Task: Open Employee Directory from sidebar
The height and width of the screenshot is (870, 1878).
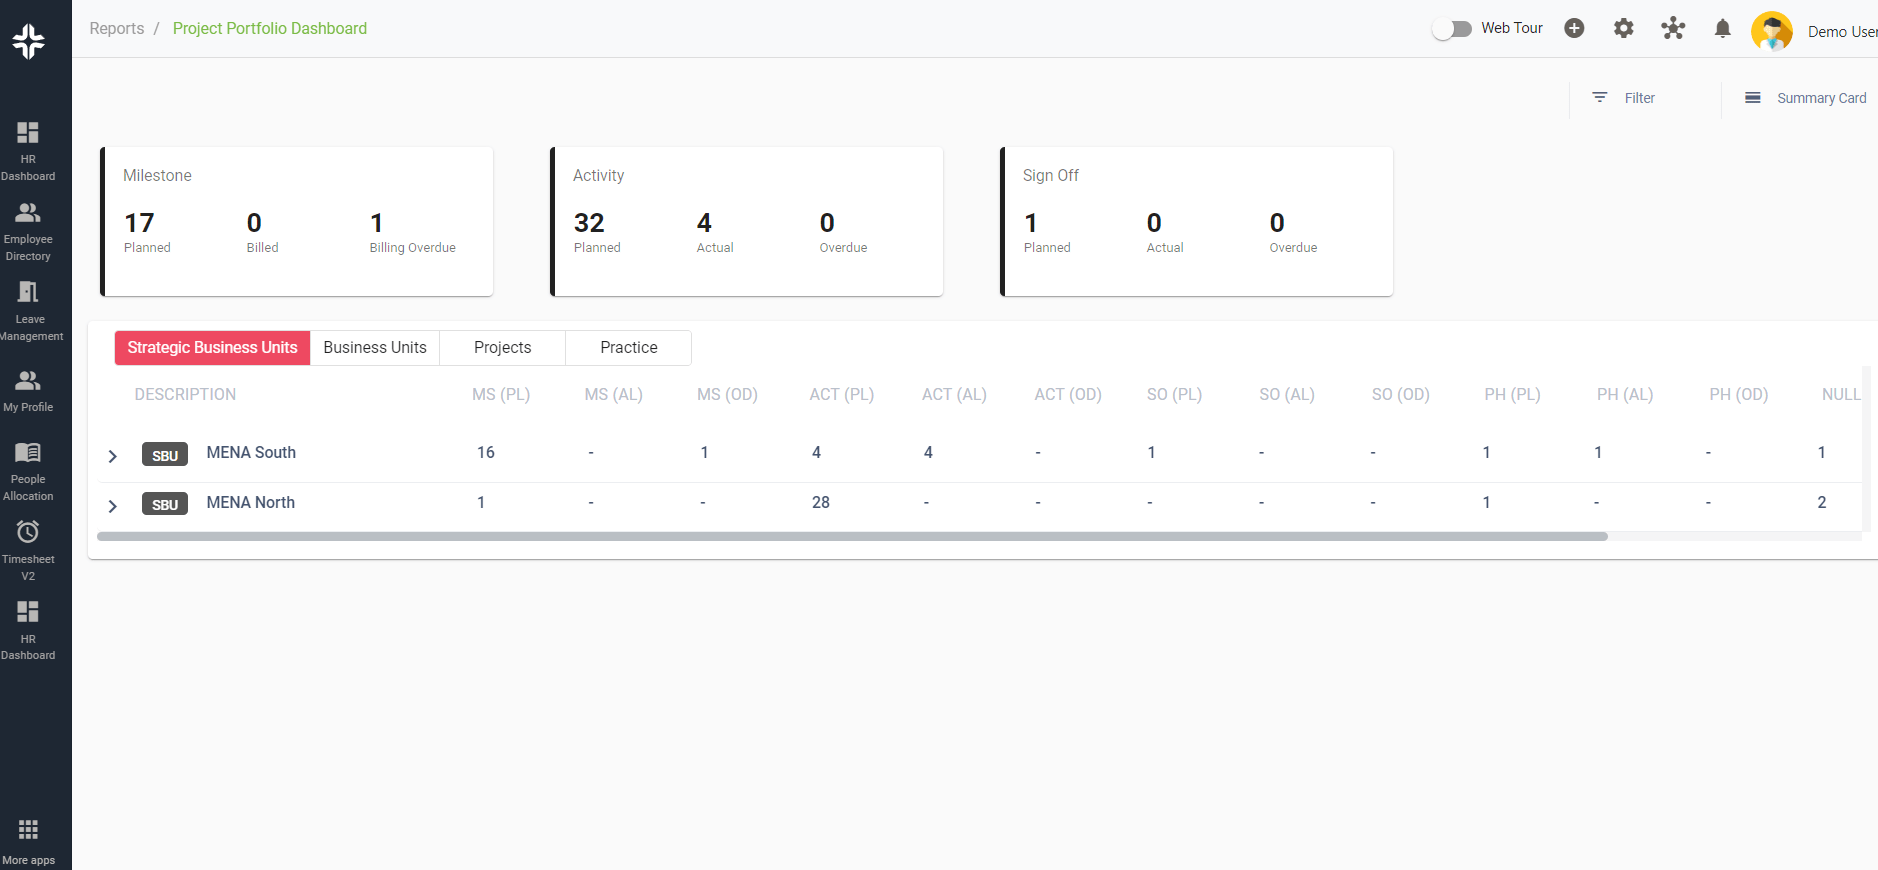Action: pyautogui.click(x=28, y=213)
